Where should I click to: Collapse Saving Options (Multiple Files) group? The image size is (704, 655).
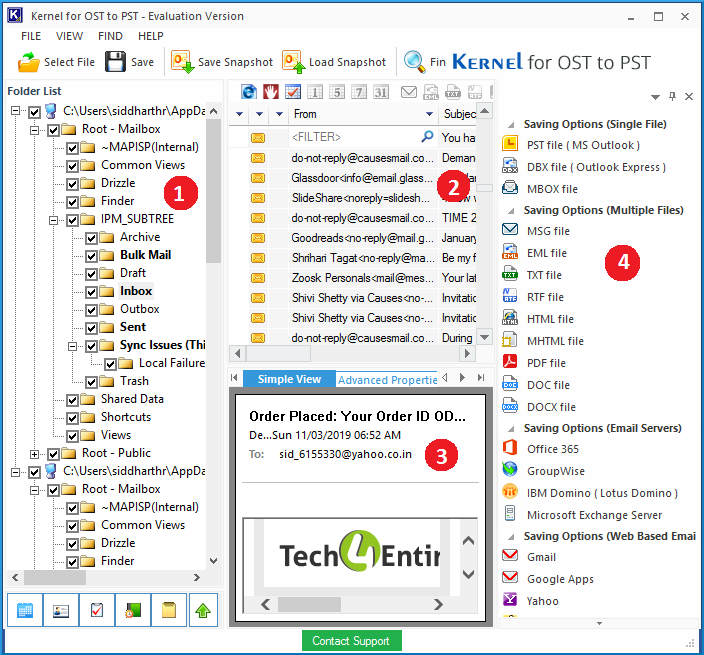coord(511,211)
